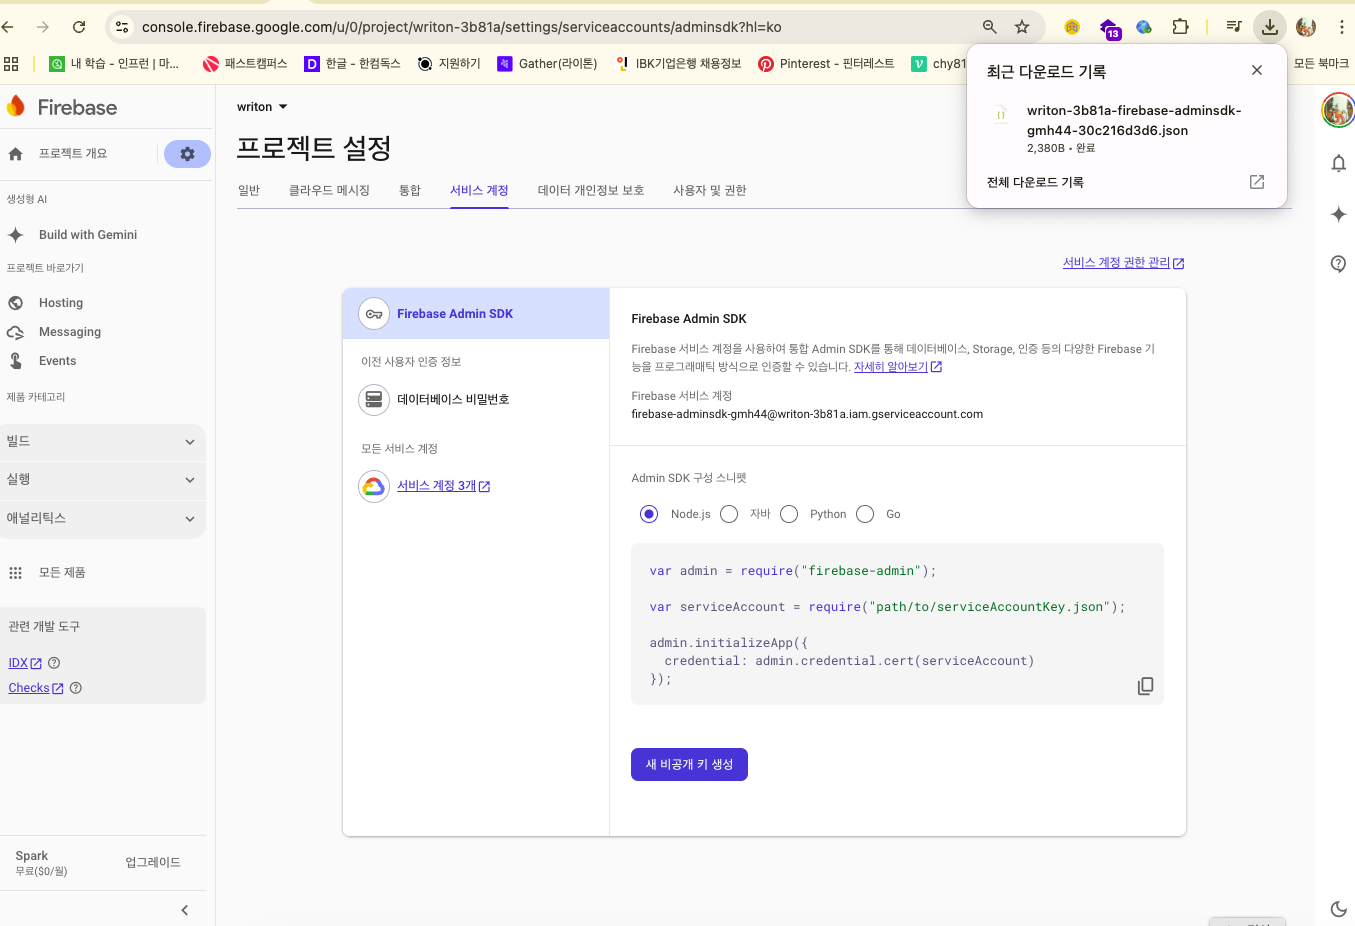Open the IDX link

[24, 663]
